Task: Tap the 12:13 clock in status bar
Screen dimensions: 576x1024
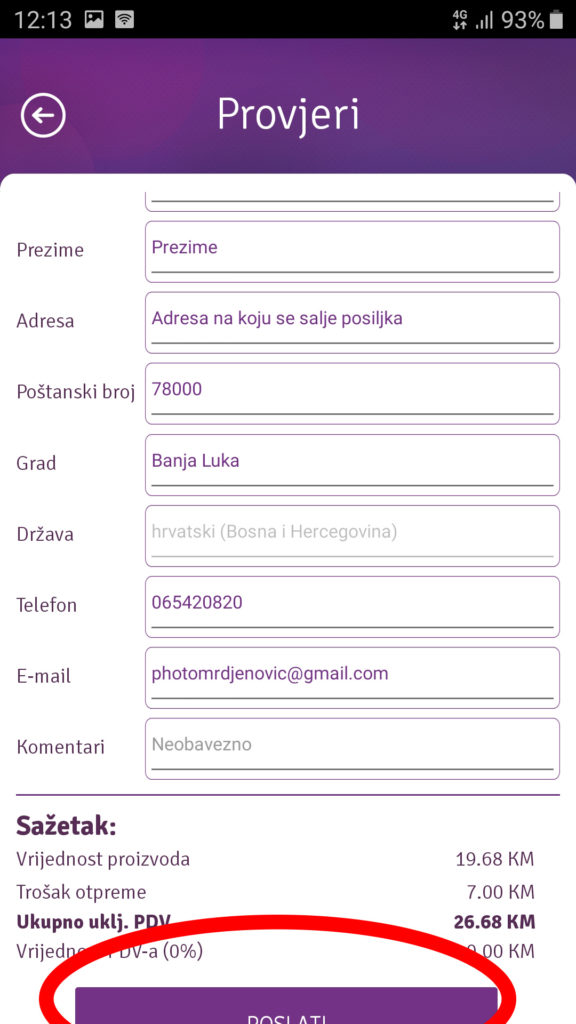Action: (x=43, y=20)
